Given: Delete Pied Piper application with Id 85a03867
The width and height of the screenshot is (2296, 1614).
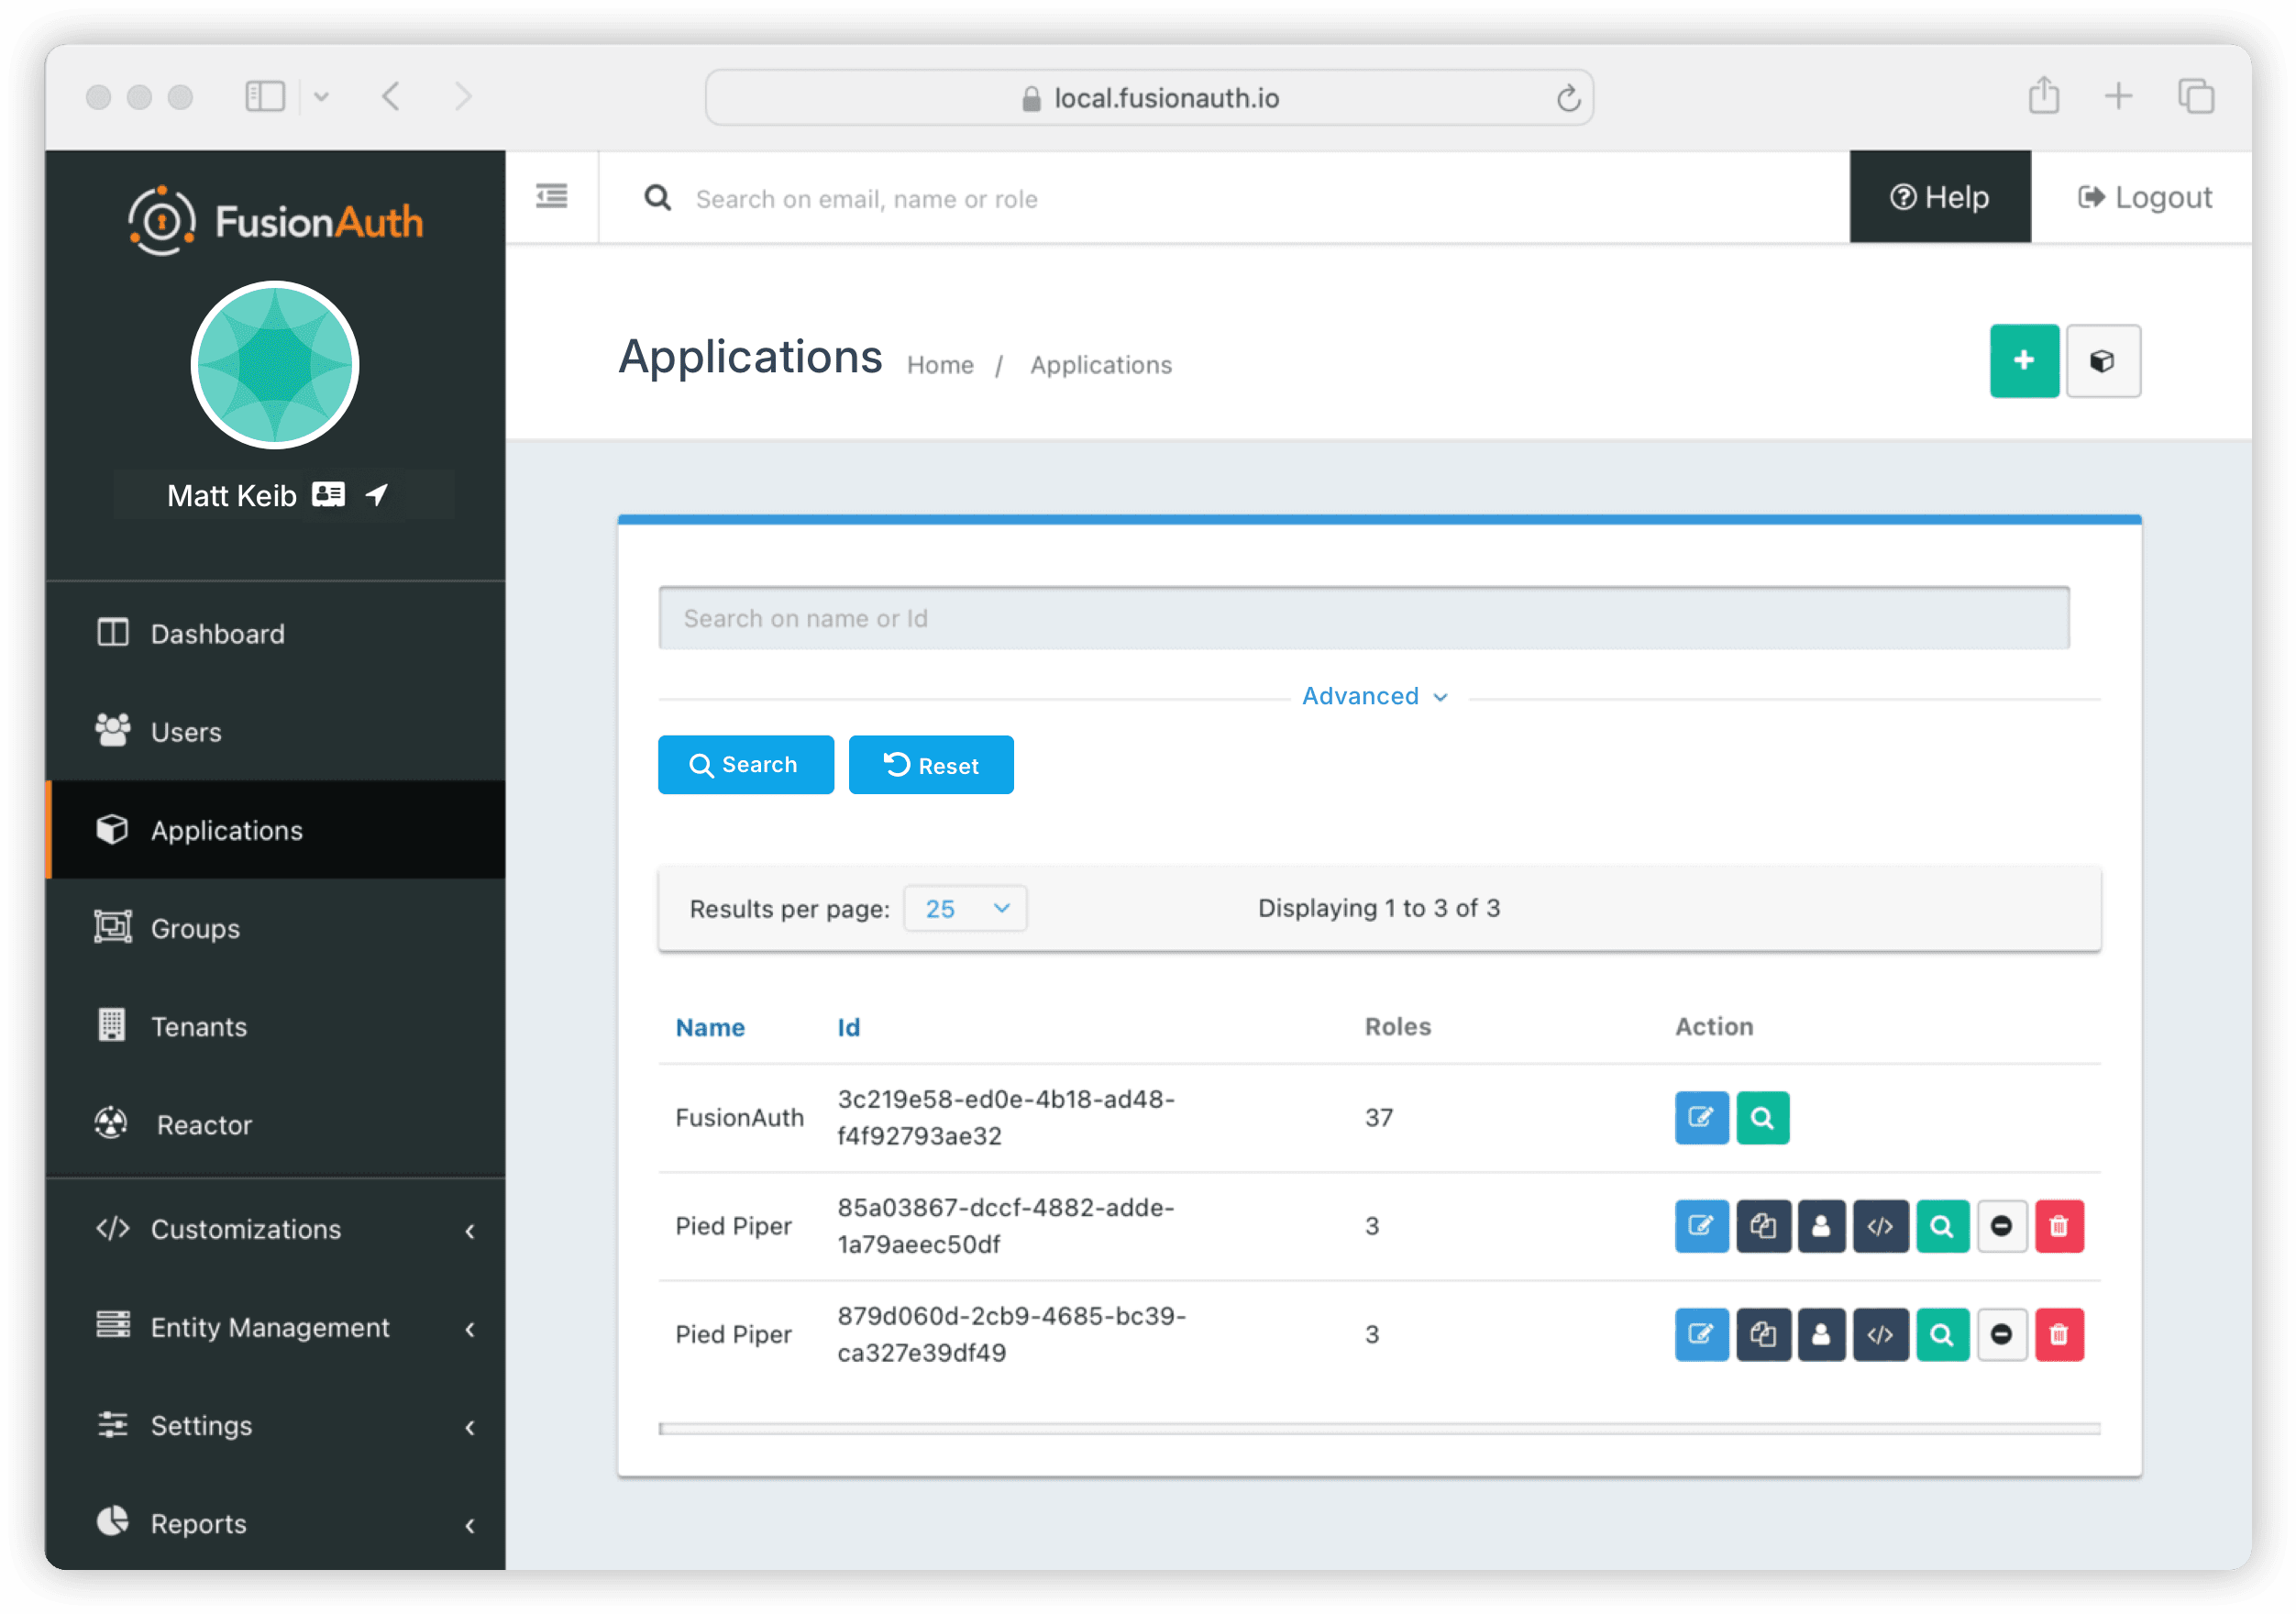Looking at the screenshot, I should (x=2059, y=1226).
